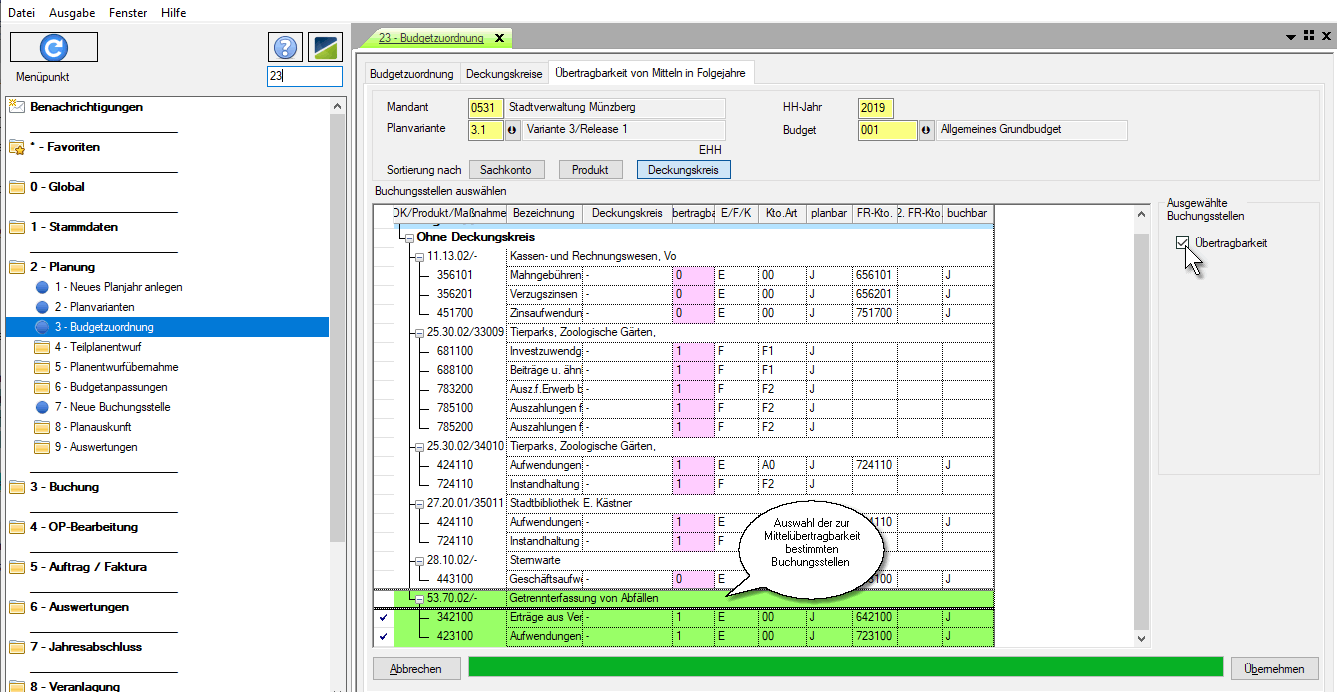Click the green progress bar
1337x692 pixels.
point(845,668)
